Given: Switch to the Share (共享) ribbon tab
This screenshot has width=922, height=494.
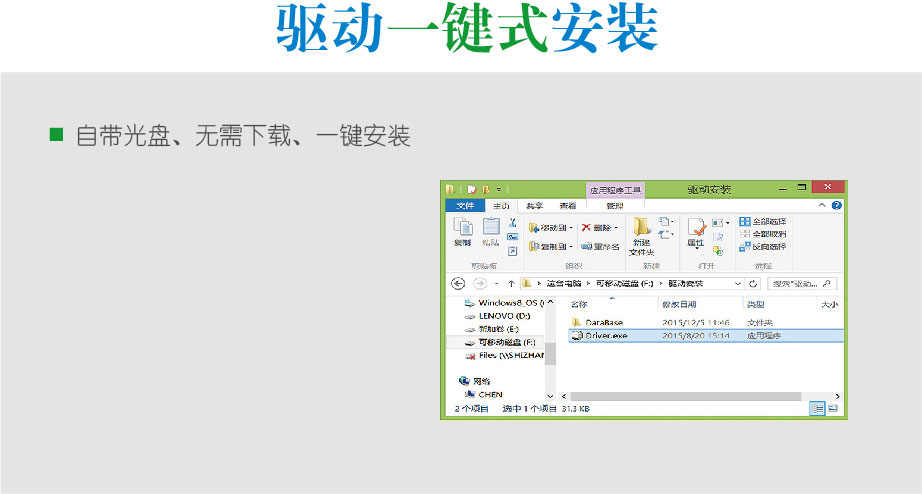Looking at the screenshot, I should tap(534, 205).
